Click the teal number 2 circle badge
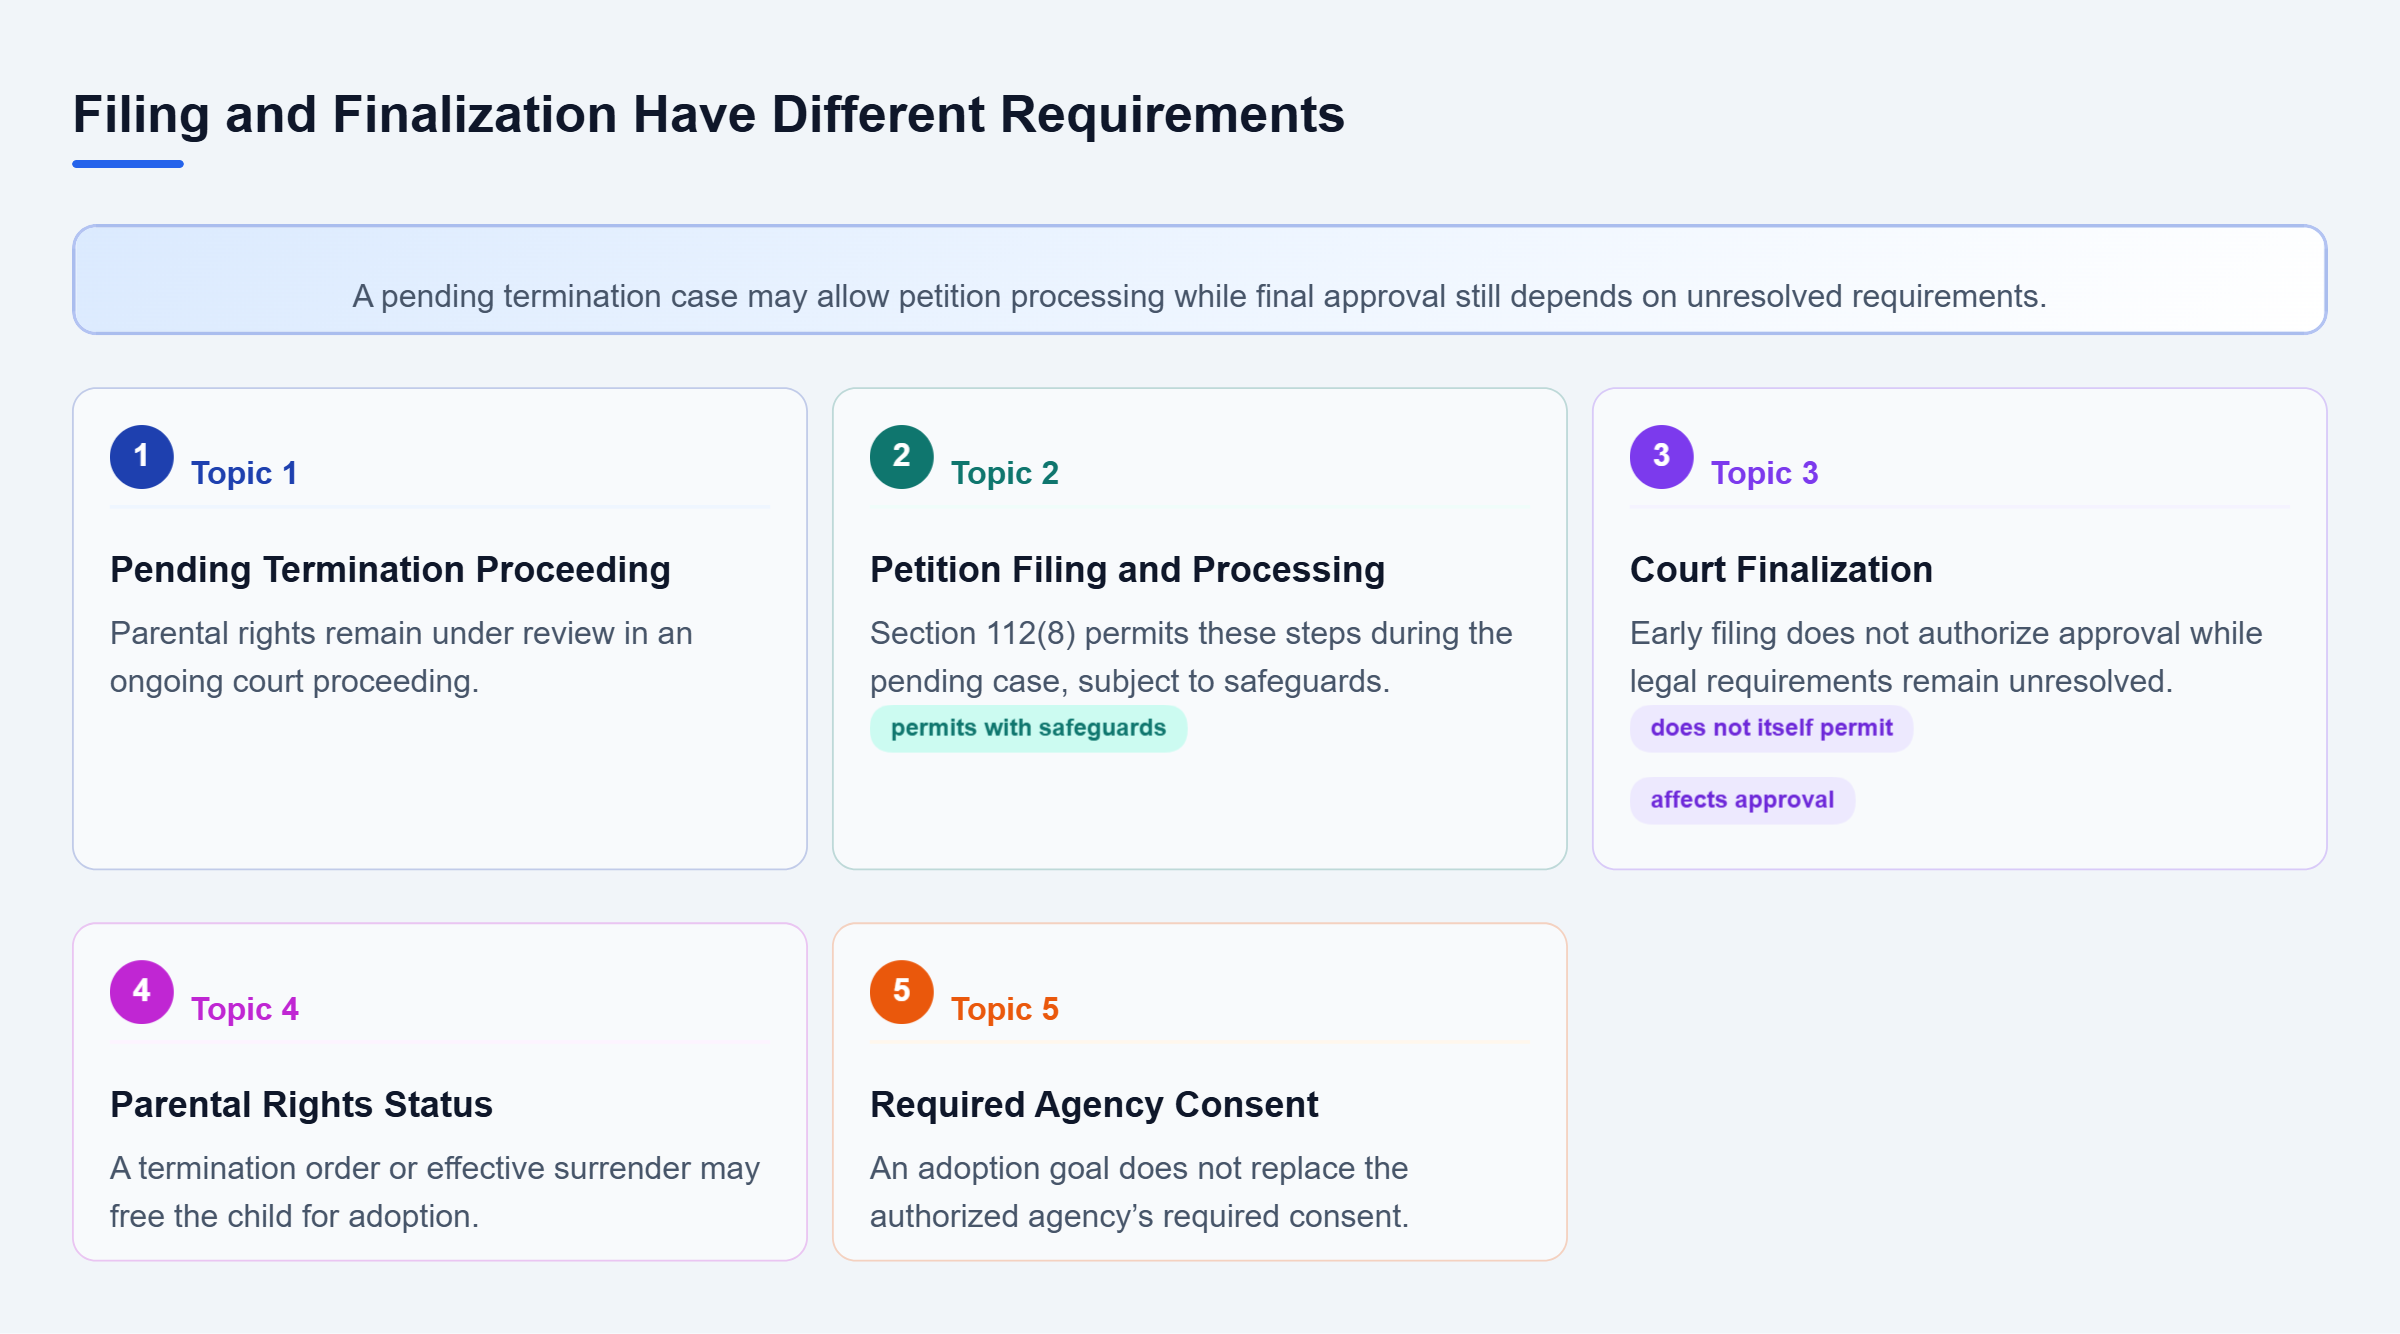The width and height of the screenshot is (2400, 1334). 902,457
